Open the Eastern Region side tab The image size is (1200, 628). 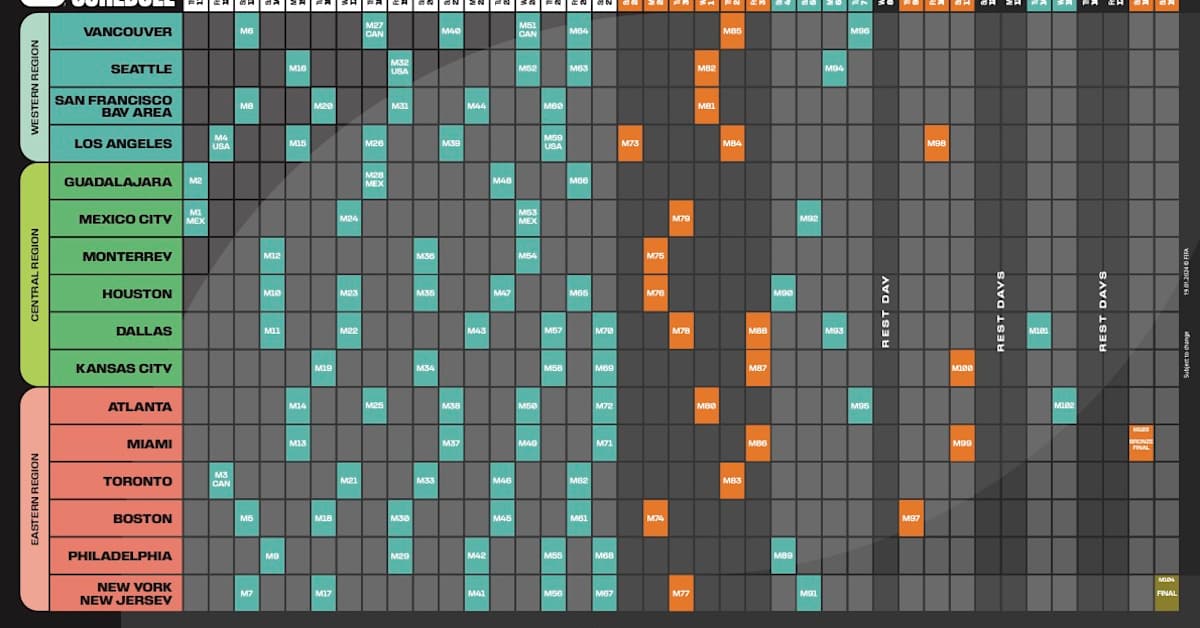[34, 499]
